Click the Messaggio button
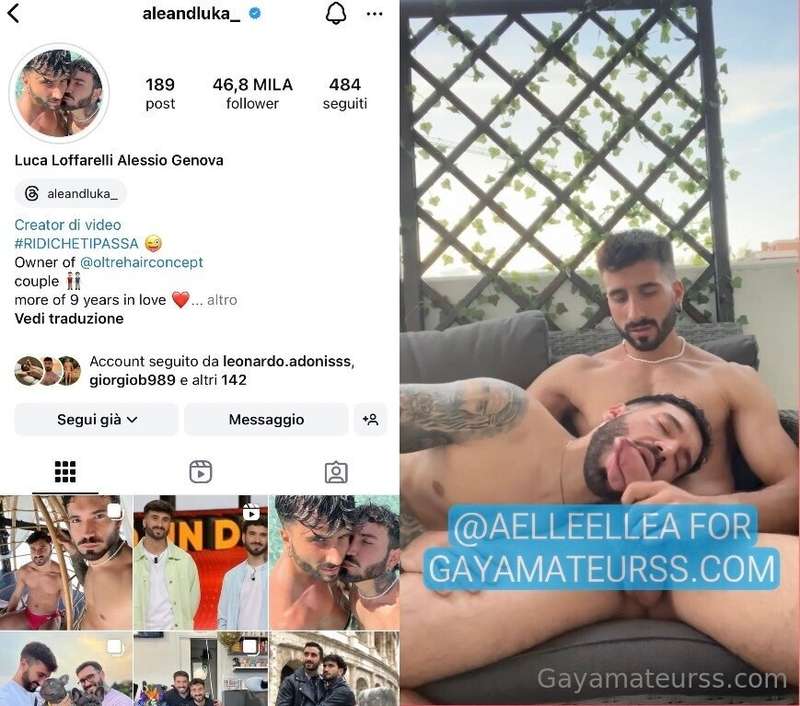 [x=266, y=419]
